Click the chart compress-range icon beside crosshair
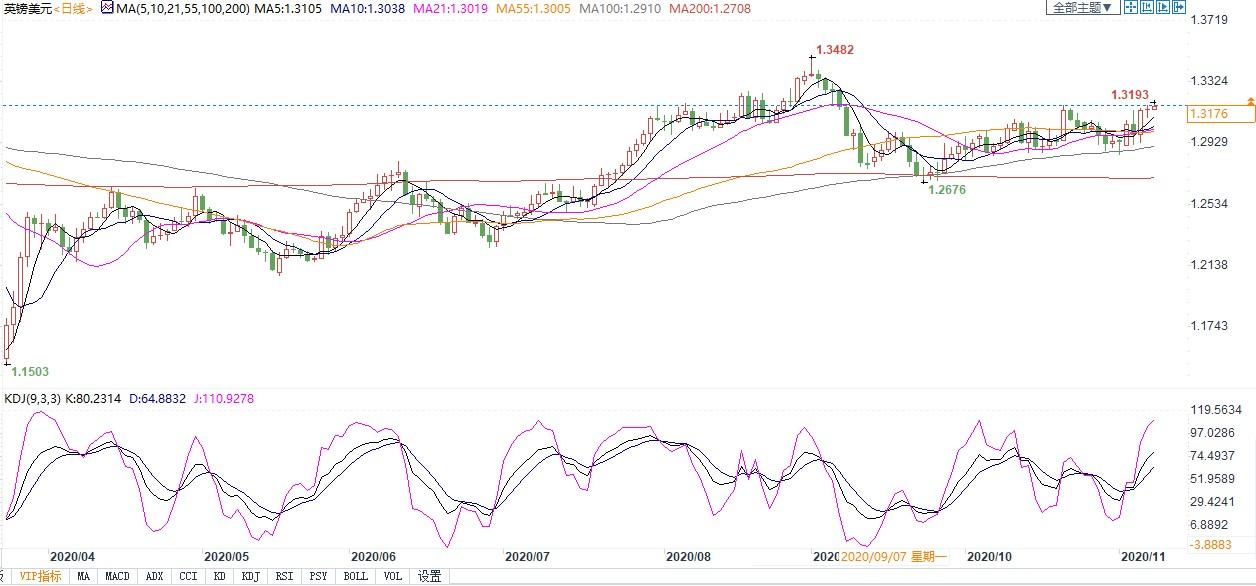Screen dimensions: 1256x586 pyautogui.click(x=1147, y=7)
